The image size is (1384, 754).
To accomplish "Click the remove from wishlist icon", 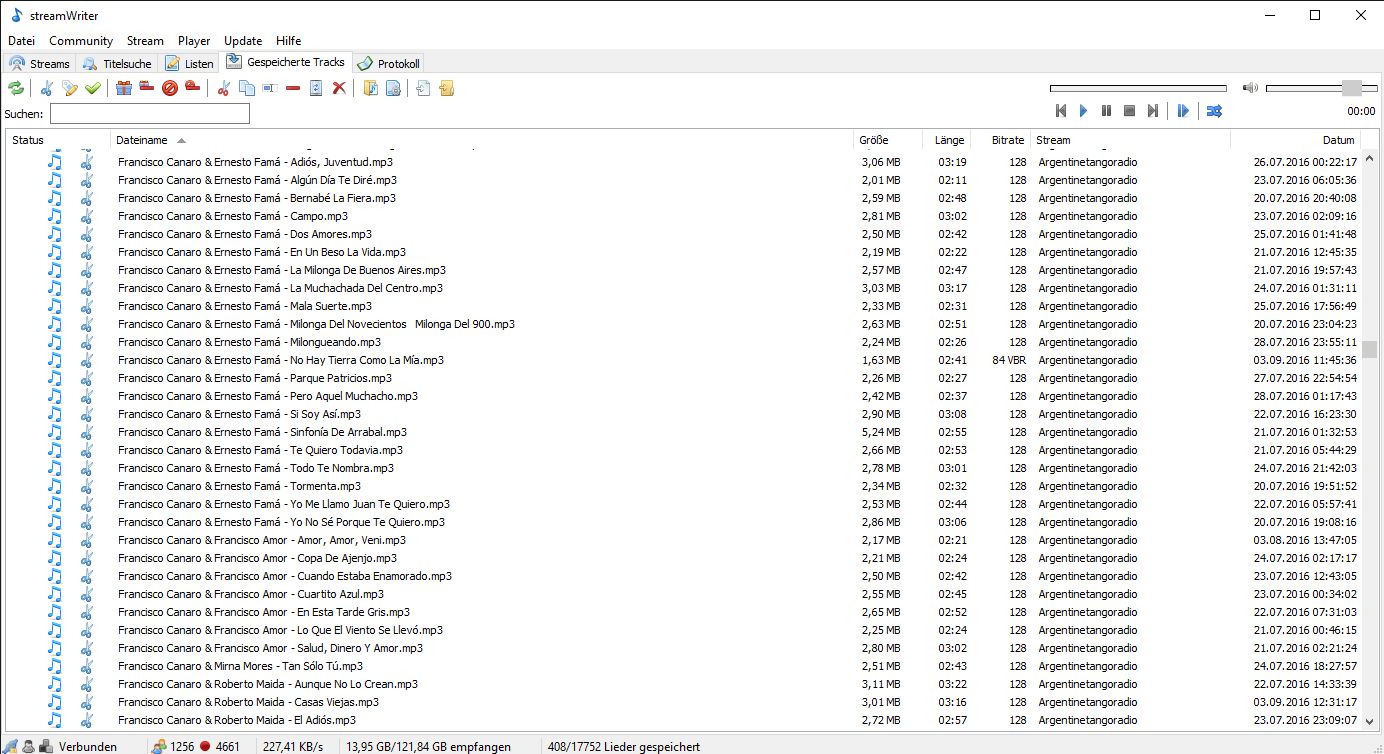I will [x=146, y=89].
